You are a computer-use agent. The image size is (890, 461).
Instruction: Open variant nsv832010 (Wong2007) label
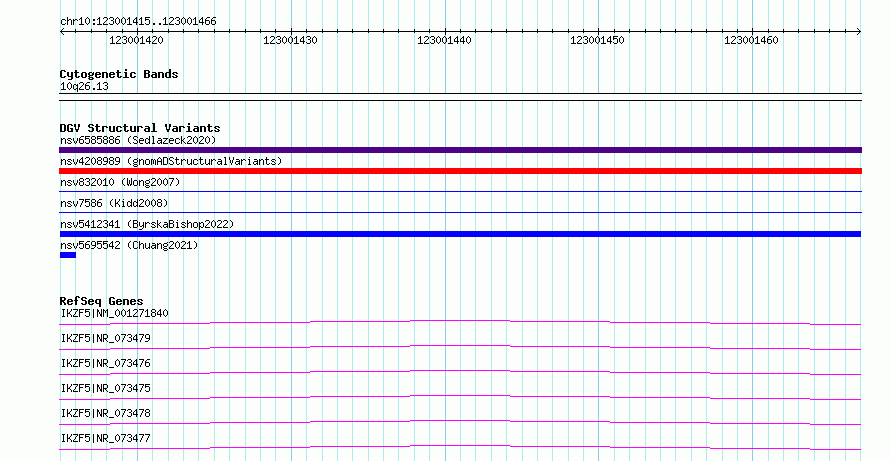pos(120,182)
